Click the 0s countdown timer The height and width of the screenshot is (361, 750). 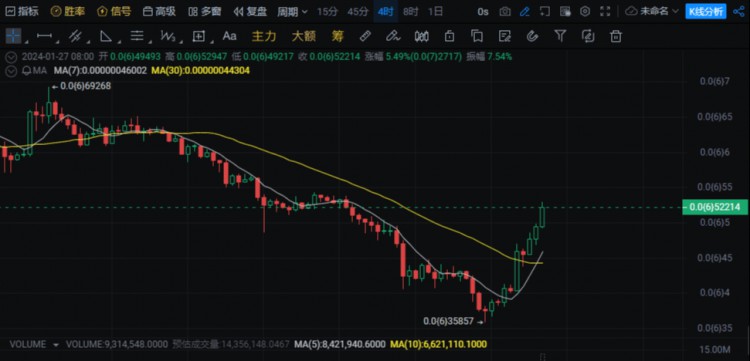coord(483,11)
